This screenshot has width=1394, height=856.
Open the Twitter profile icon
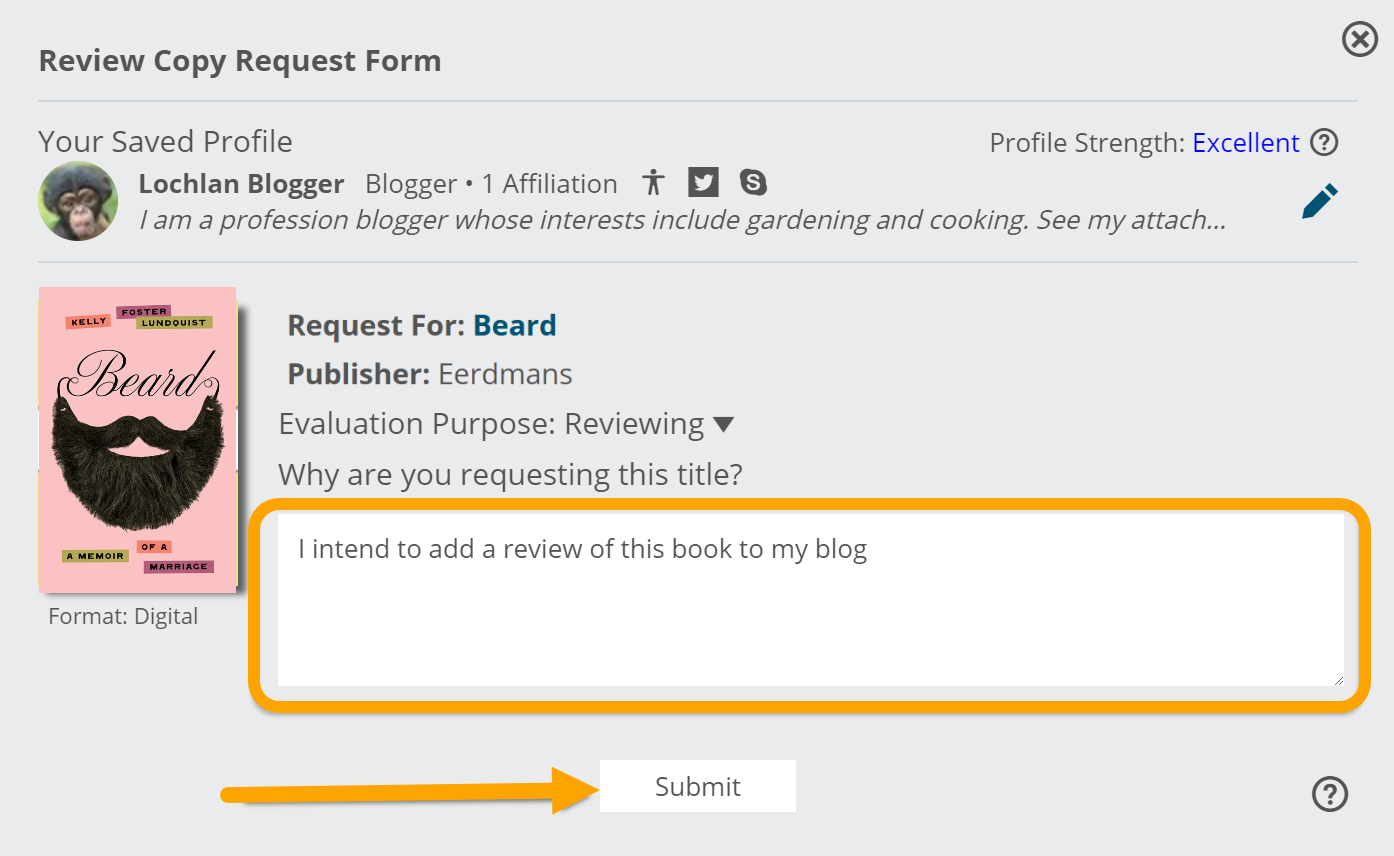pos(703,183)
